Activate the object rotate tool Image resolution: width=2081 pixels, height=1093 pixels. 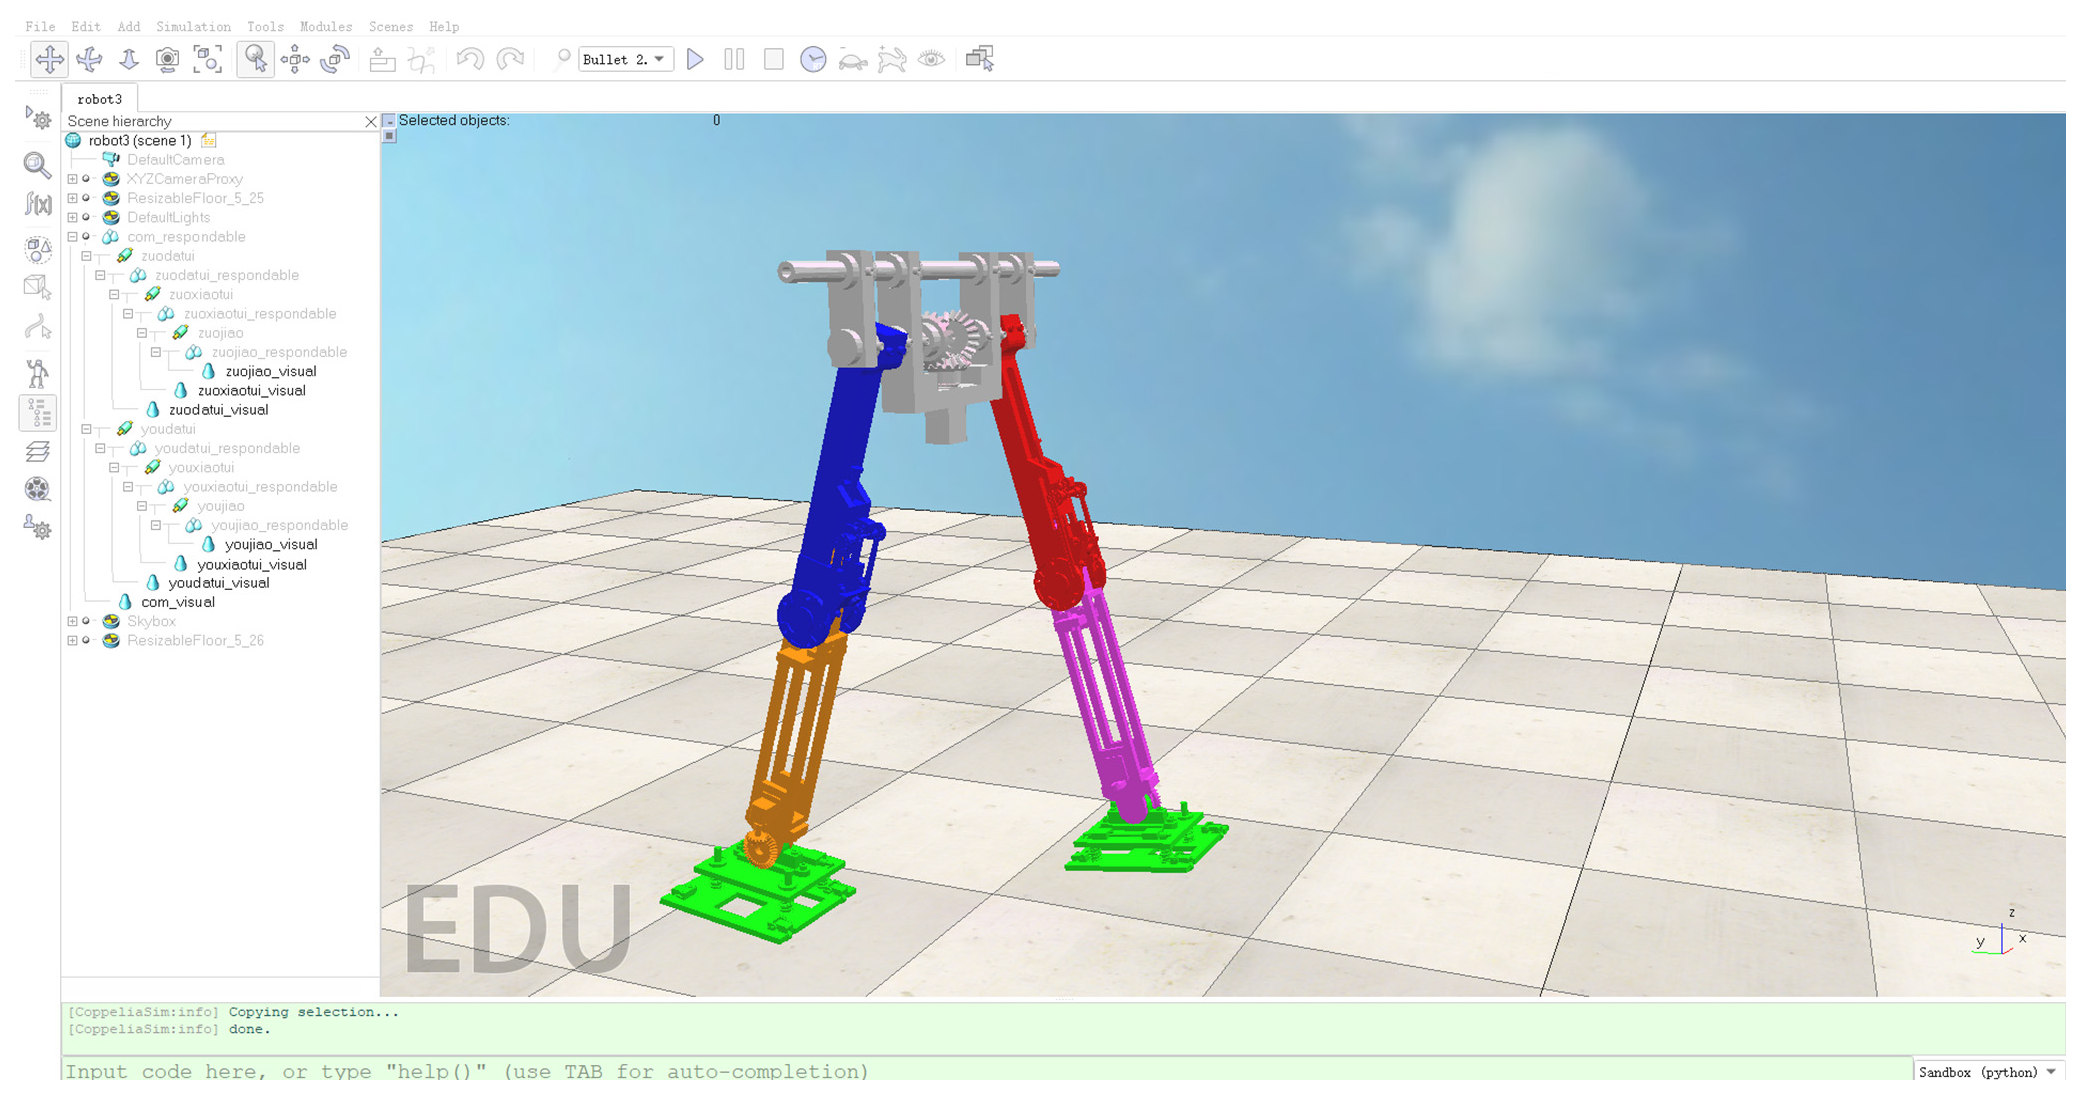click(x=335, y=59)
